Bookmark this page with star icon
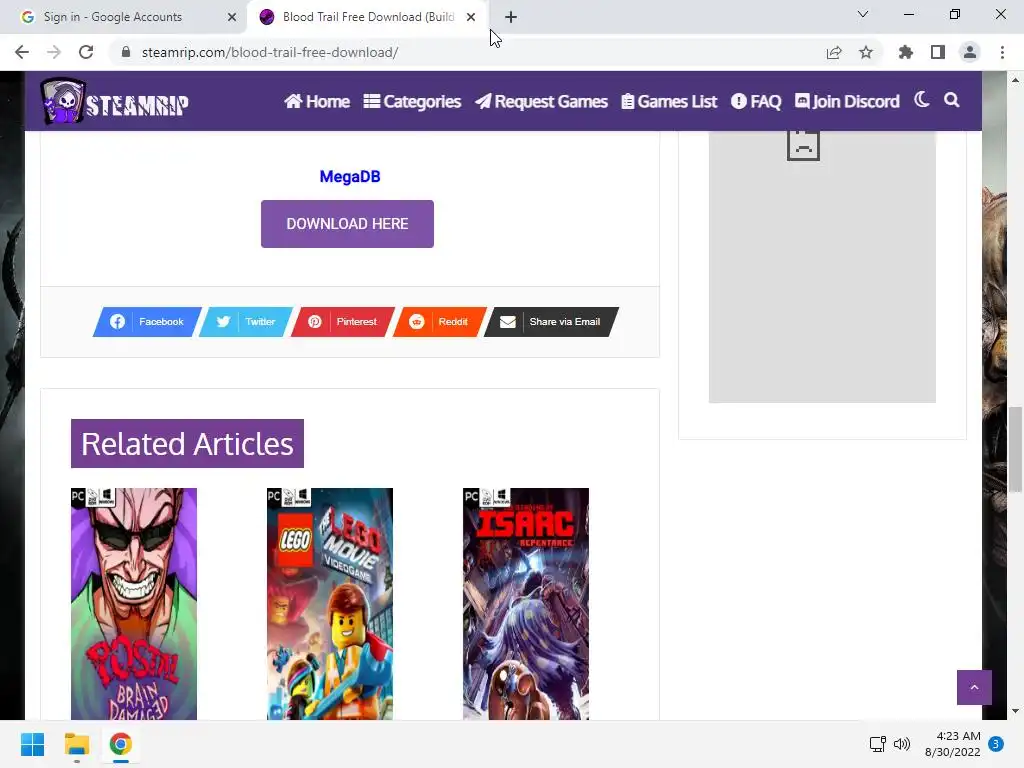The image size is (1024, 768). (x=866, y=52)
